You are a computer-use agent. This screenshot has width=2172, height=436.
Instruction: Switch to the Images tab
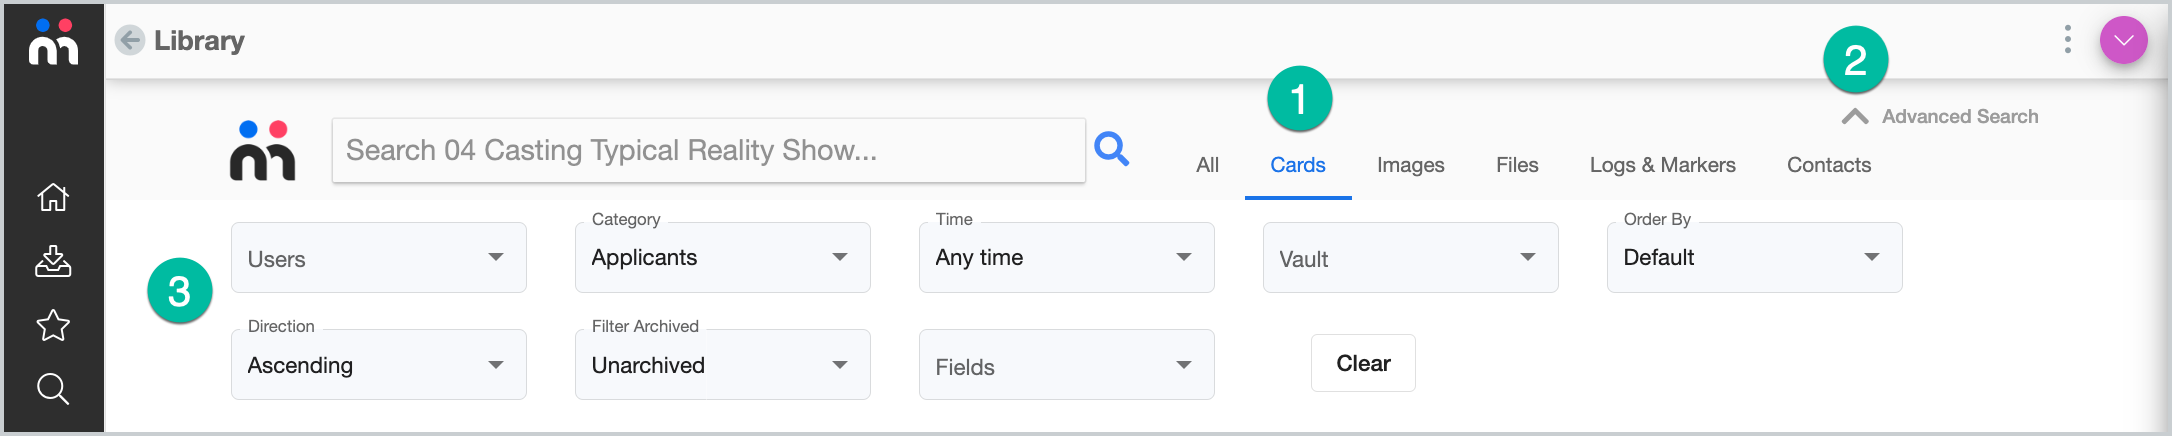point(1410,165)
